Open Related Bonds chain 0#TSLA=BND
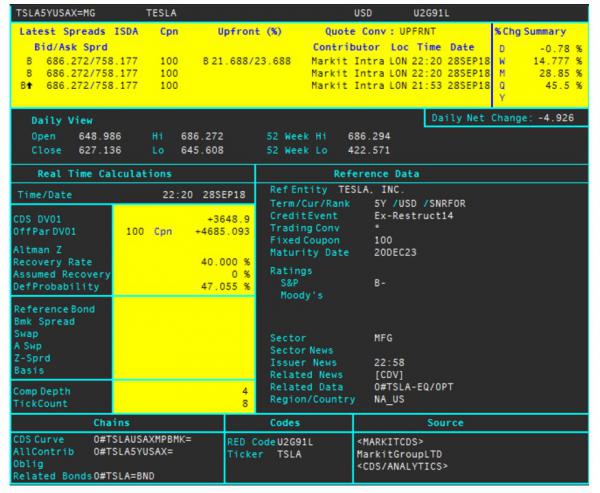The width and height of the screenshot is (600, 493). coord(124,476)
